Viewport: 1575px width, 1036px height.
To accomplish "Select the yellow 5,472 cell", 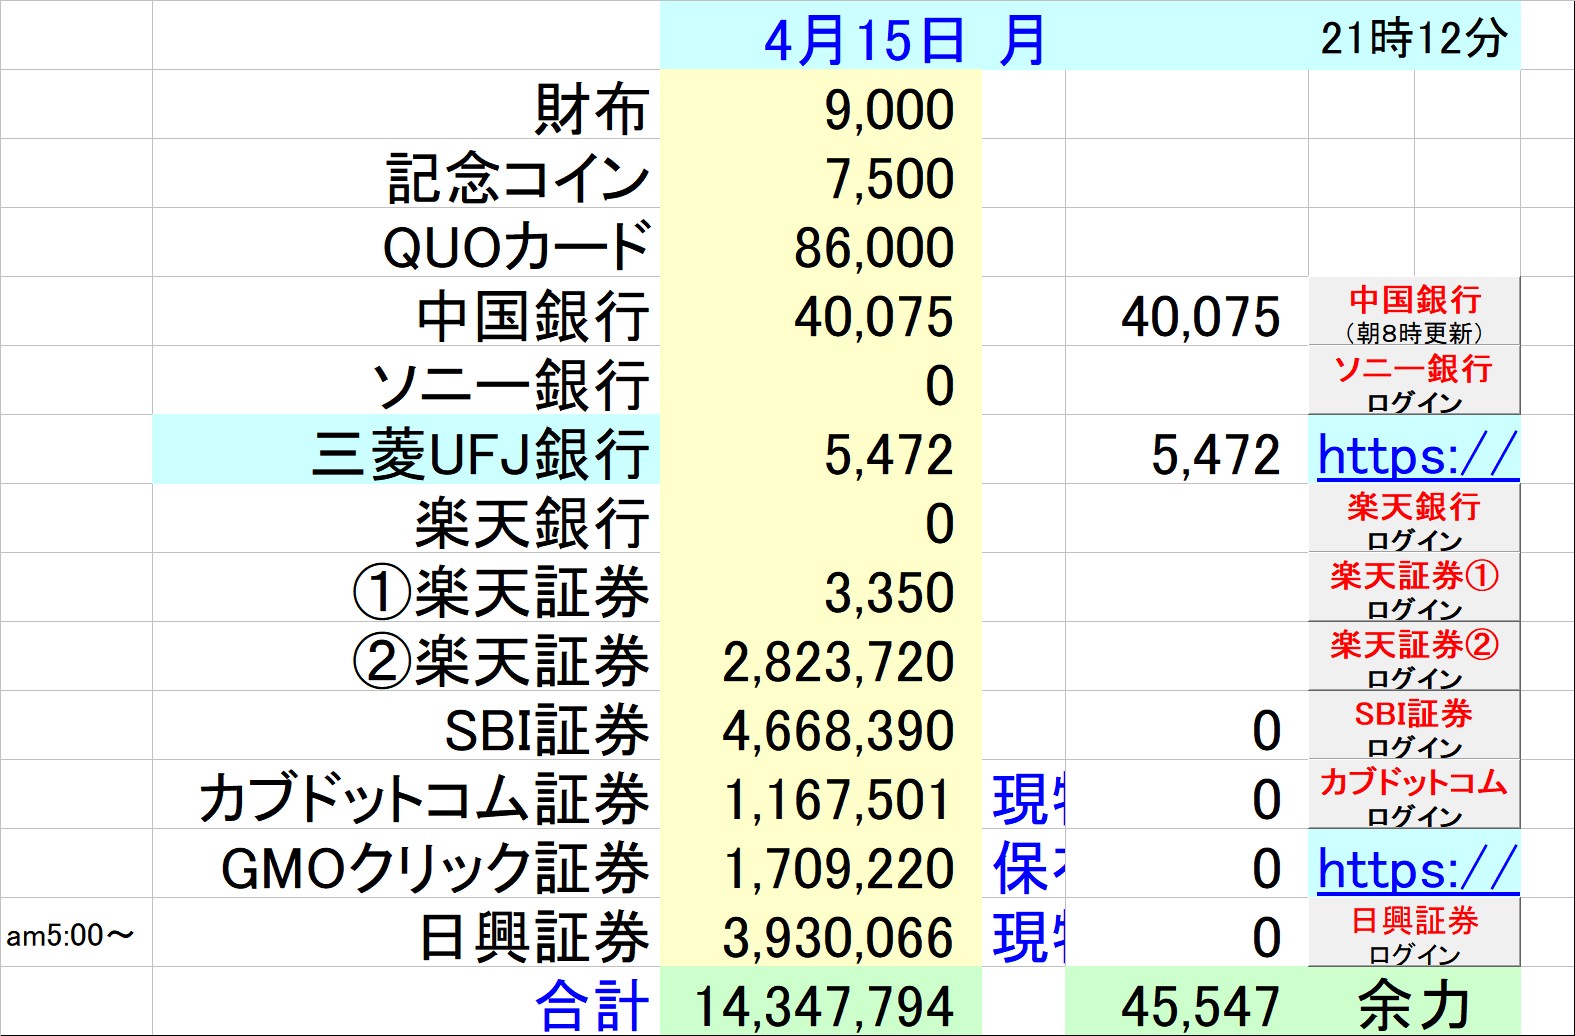I will click(821, 450).
